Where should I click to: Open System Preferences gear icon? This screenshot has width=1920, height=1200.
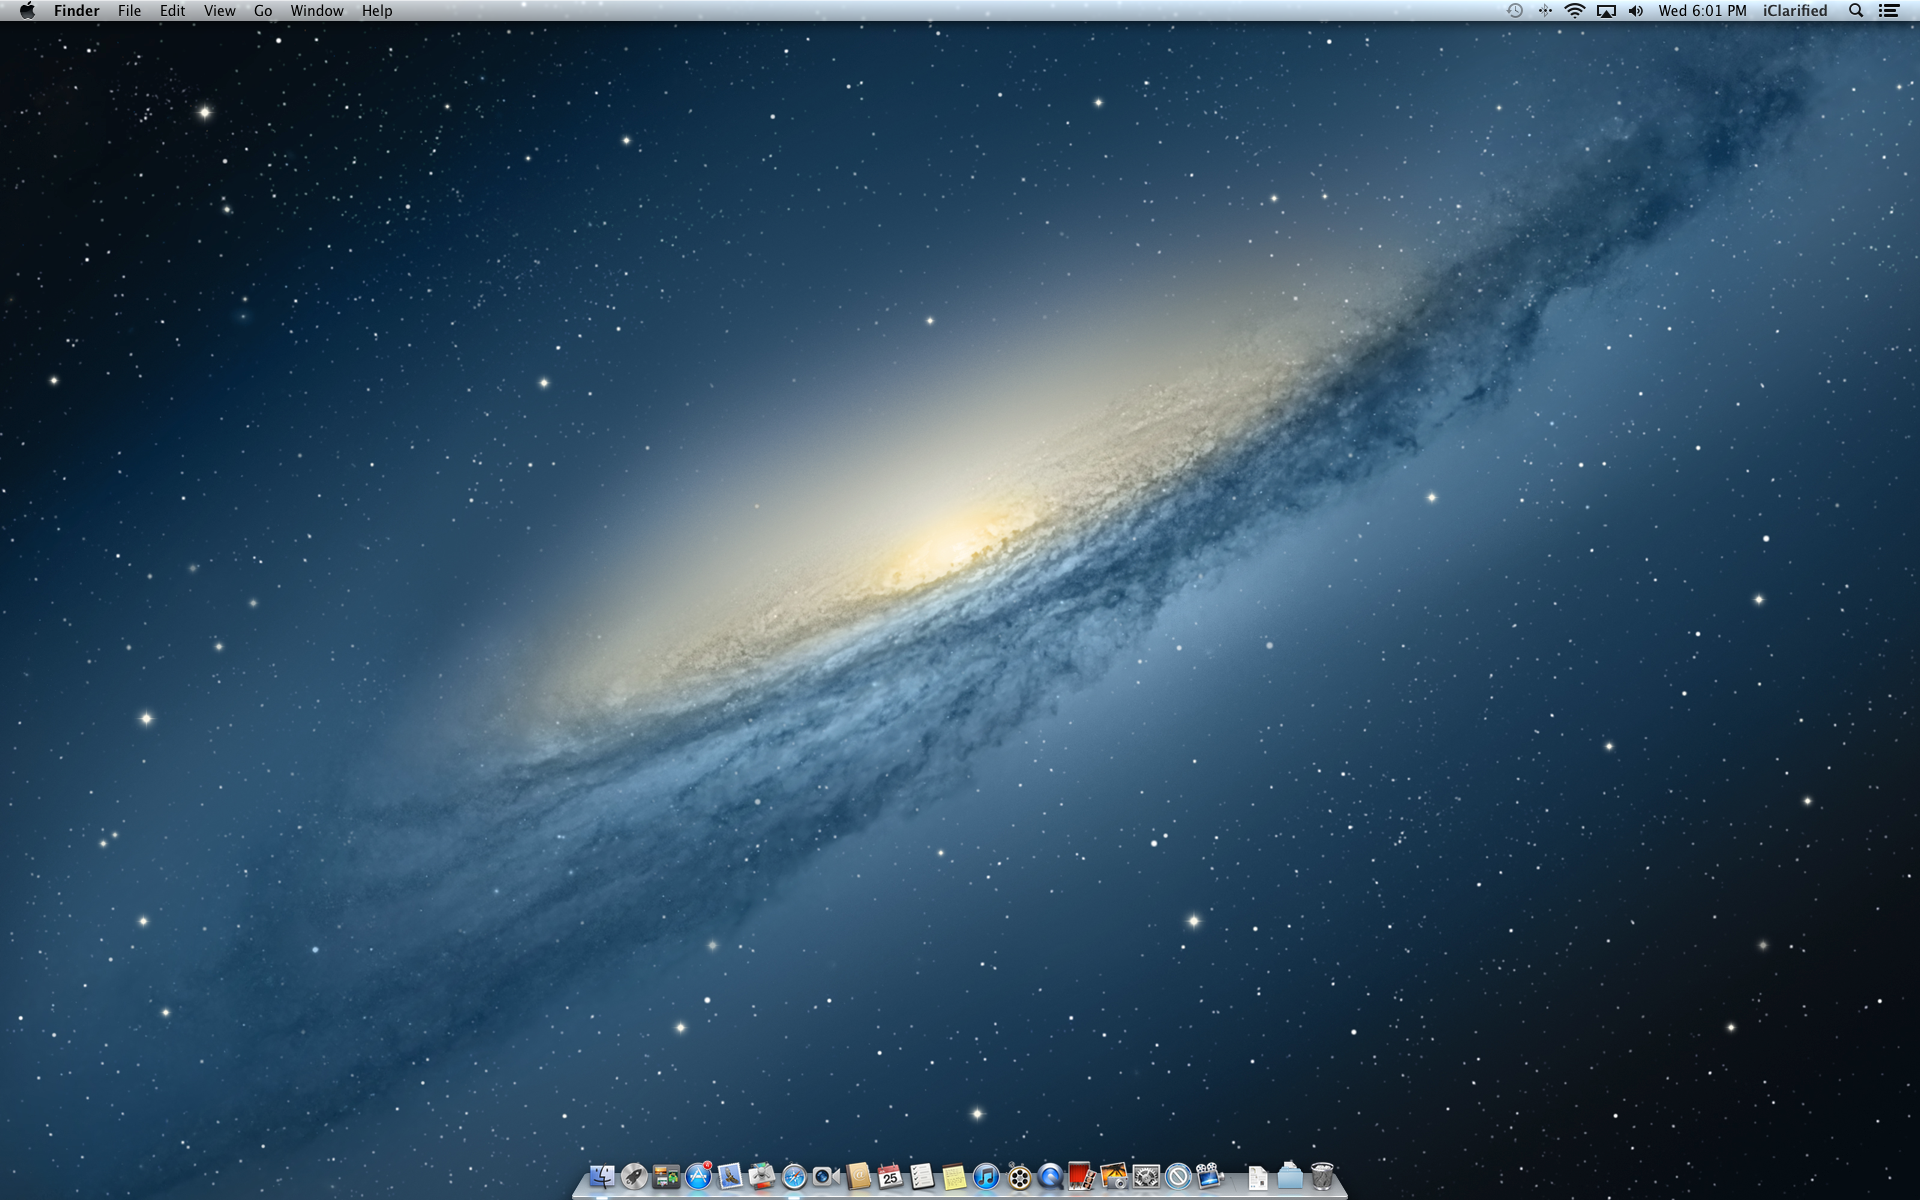pyautogui.click(x=1146, y=1177)
